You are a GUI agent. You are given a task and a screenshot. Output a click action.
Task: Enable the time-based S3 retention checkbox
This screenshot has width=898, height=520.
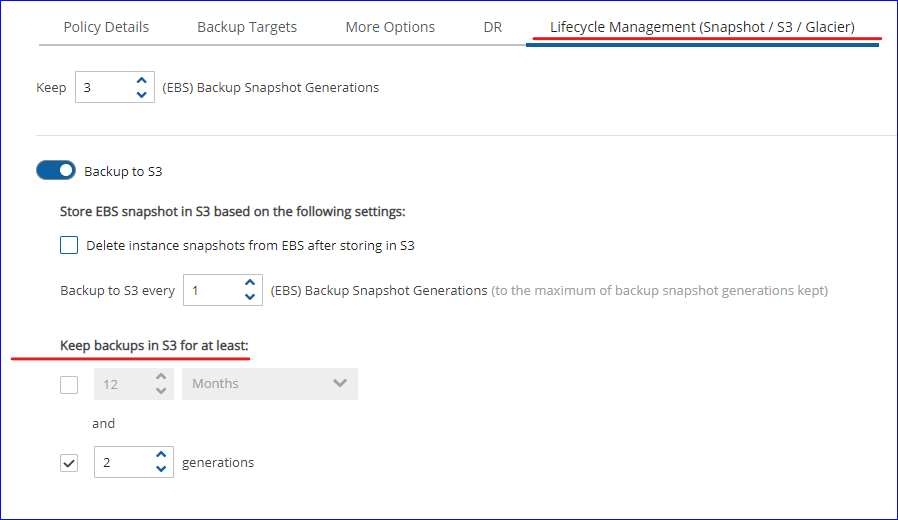[x=69, y=385]
